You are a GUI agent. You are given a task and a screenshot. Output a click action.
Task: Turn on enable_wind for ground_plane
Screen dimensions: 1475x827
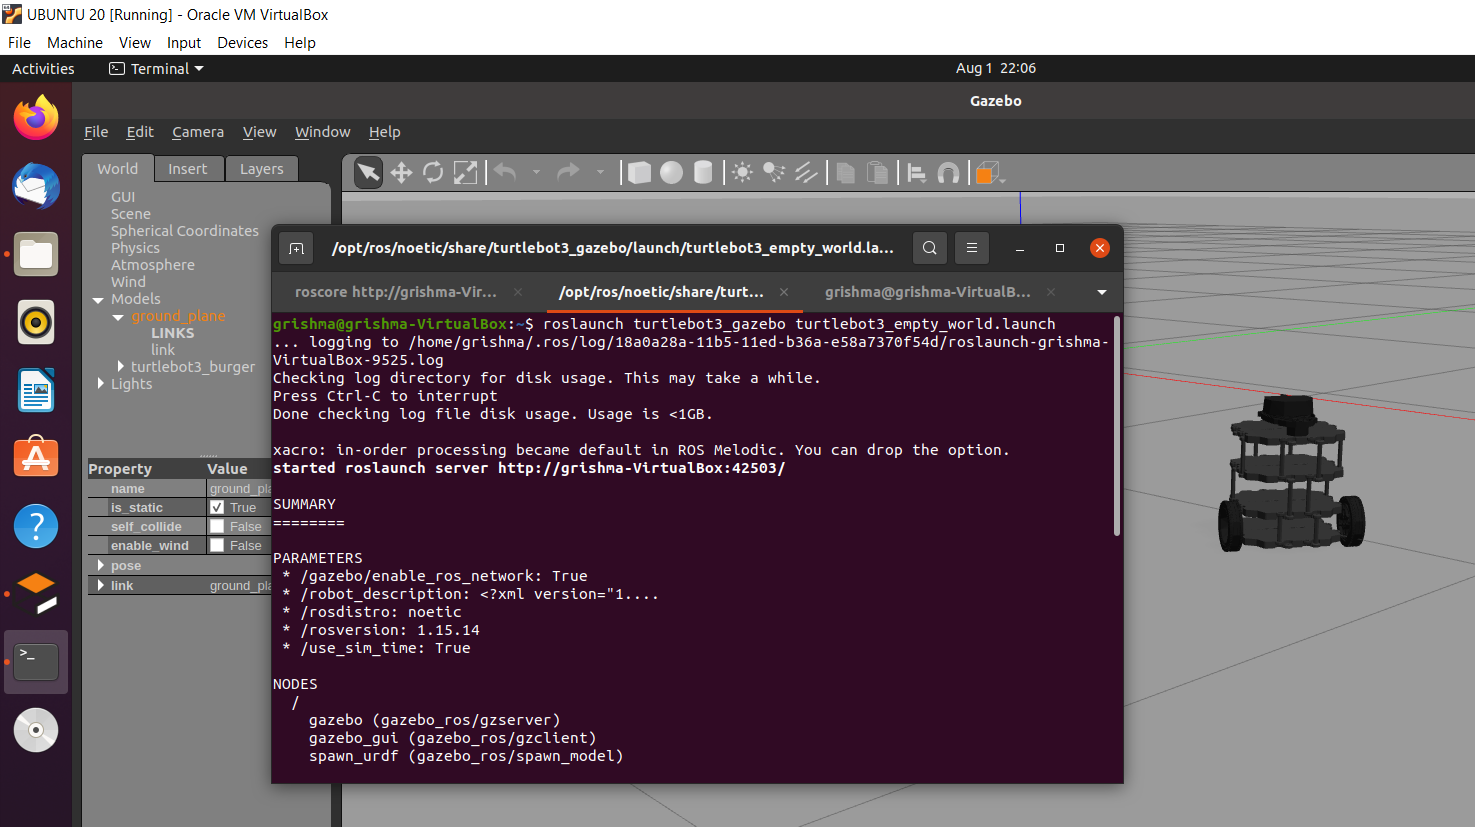click(217, 545)
